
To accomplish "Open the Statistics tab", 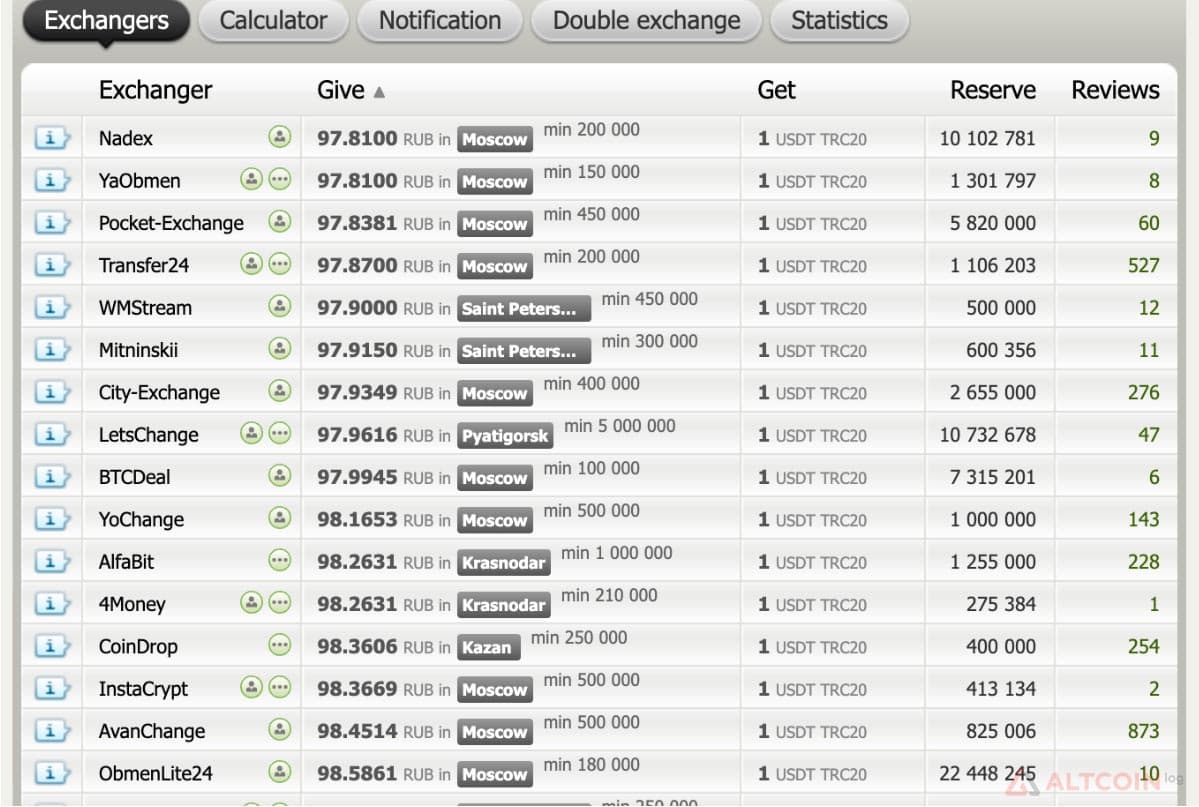I will coord(840,21).
